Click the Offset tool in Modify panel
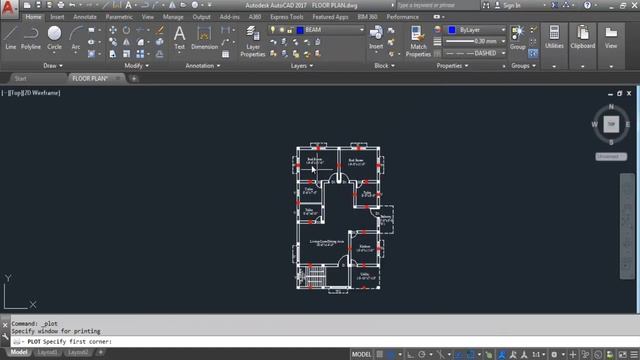 pos(160,54)
